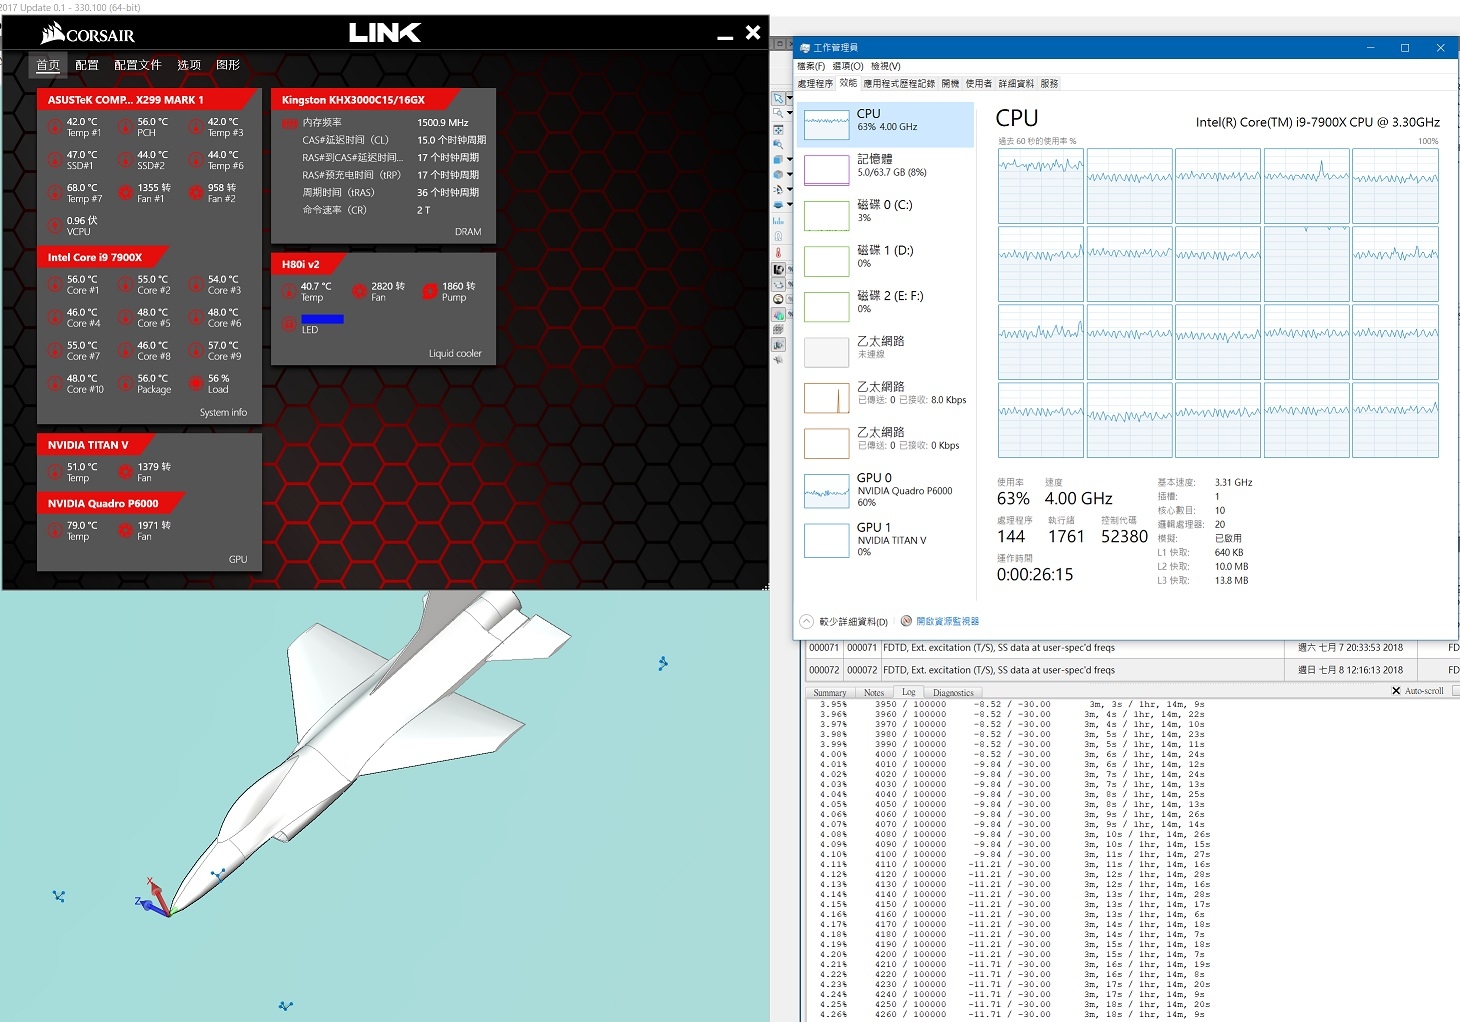Click the fit-view pan icon in the simulation toolbar
This screenshot has width=1460, height=1022.
pos(778,129)
